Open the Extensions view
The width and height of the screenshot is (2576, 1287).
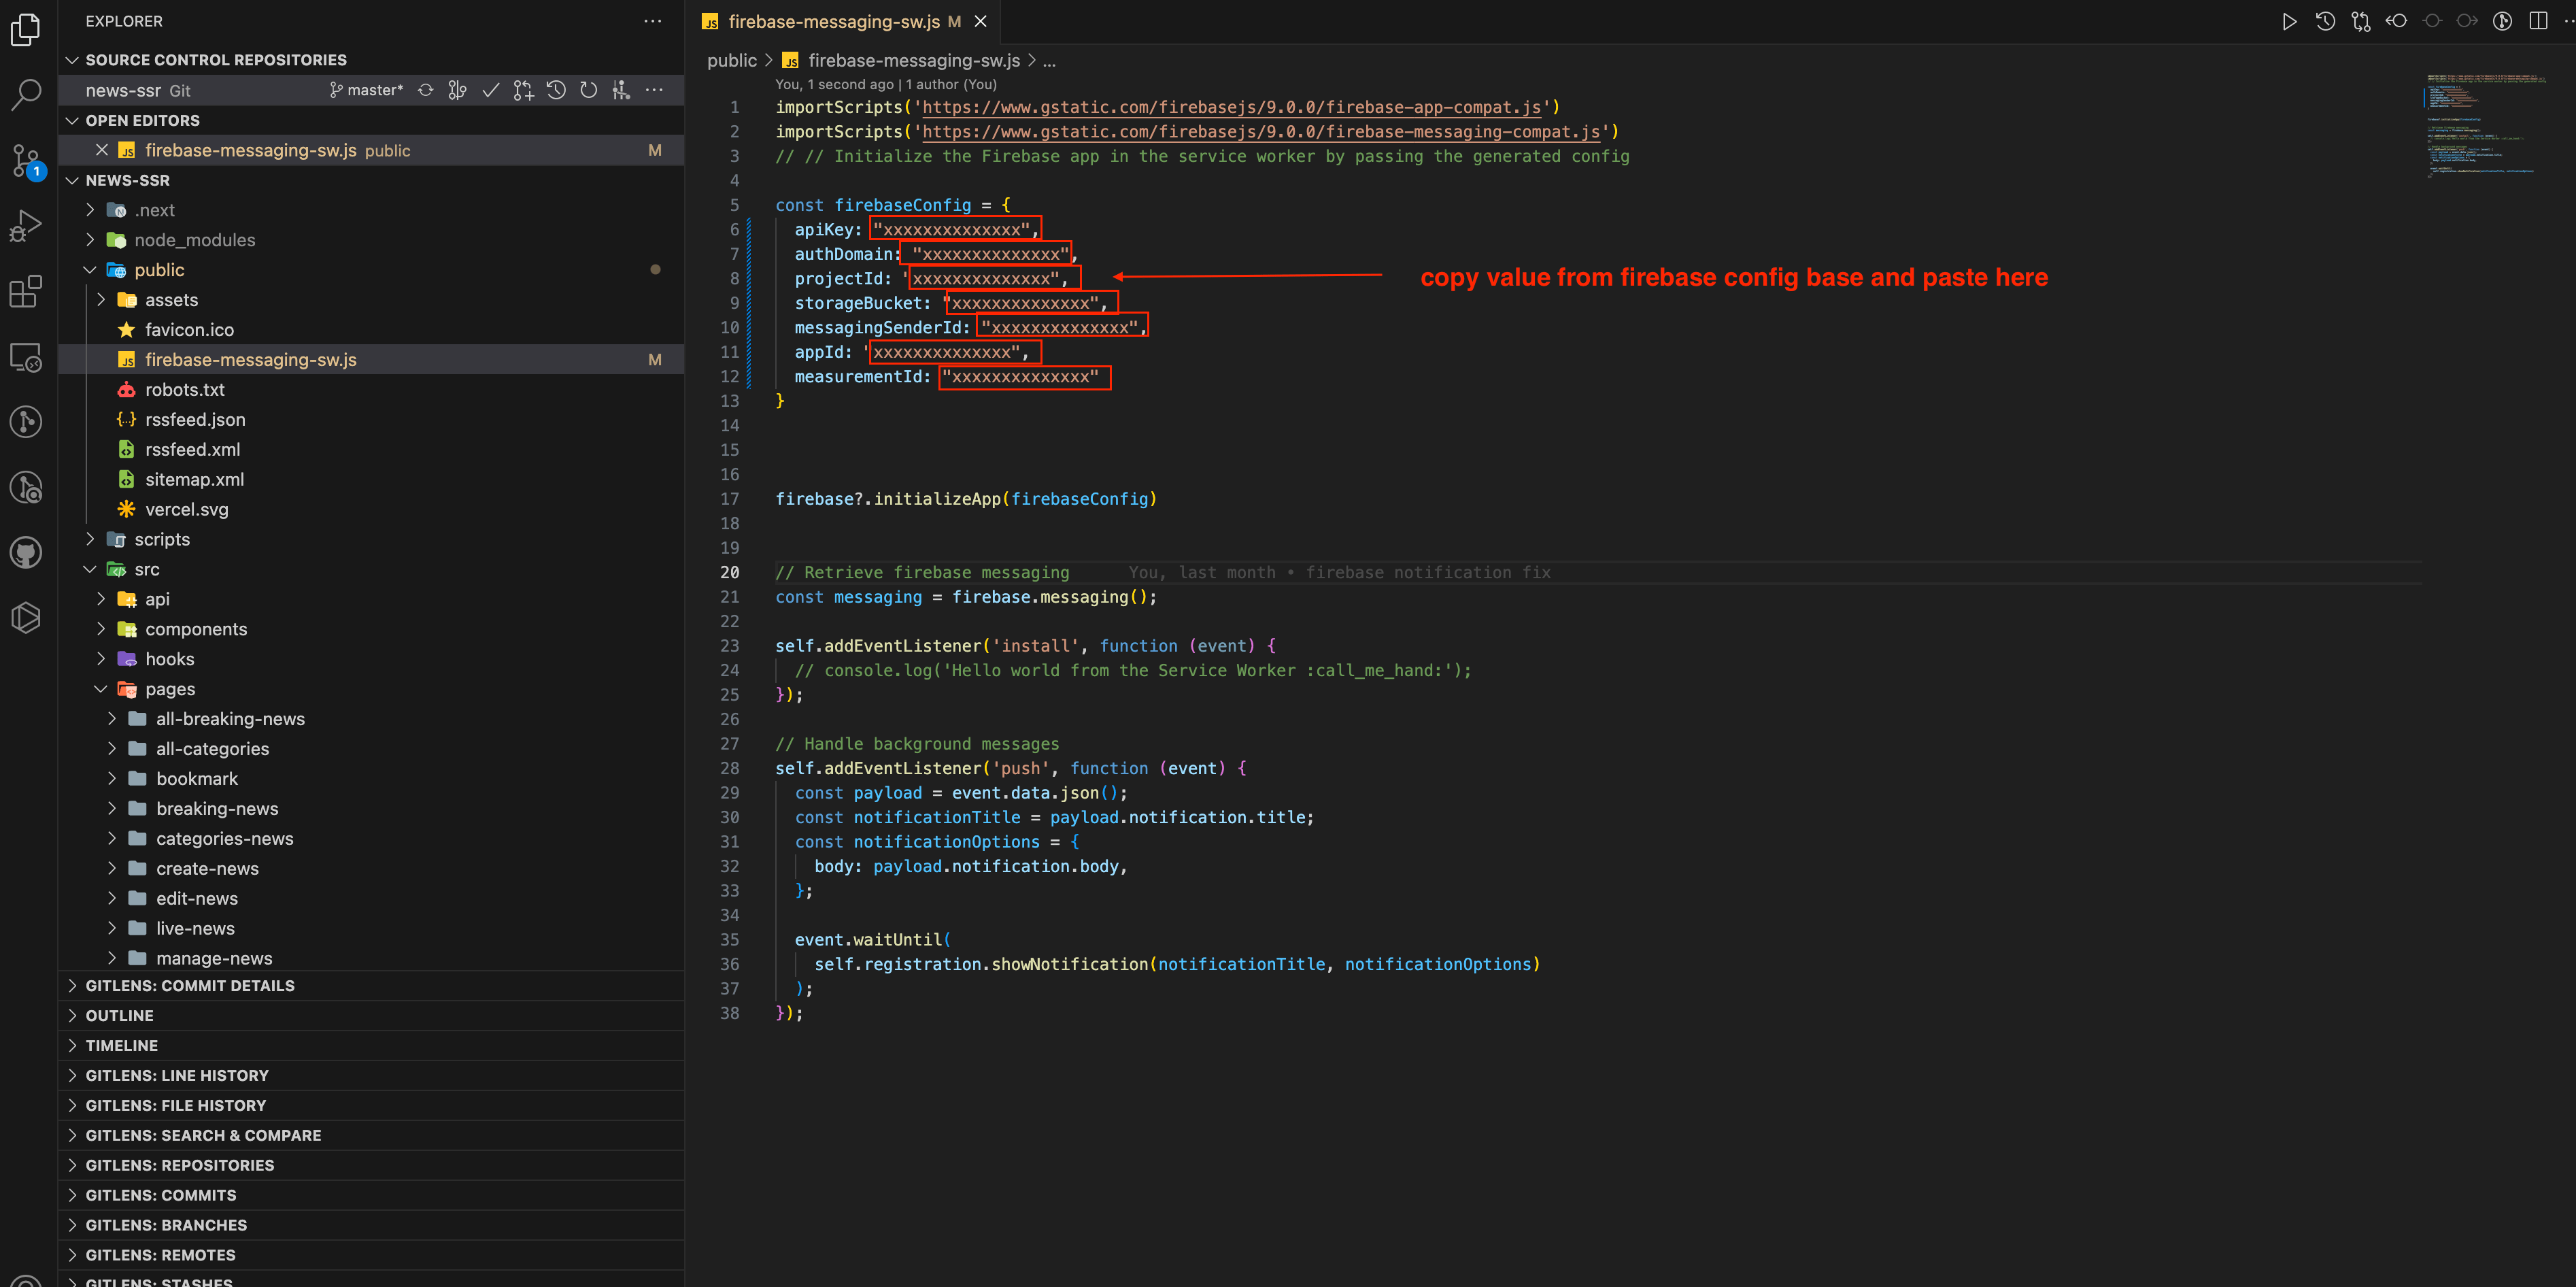26,291
